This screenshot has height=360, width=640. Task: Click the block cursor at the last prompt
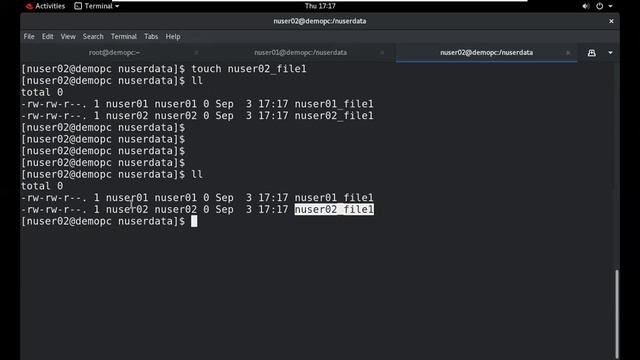coord(194,221)
